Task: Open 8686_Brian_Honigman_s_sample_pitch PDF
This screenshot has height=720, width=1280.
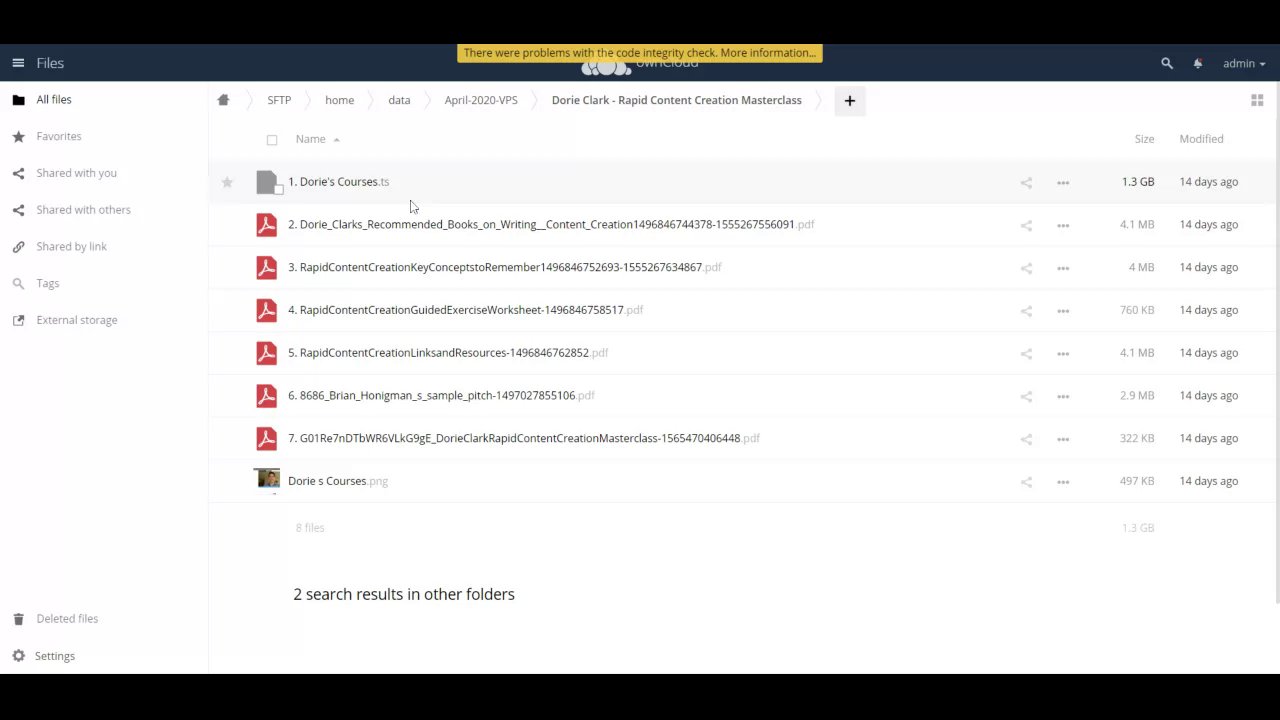Action: coord(441,395)
